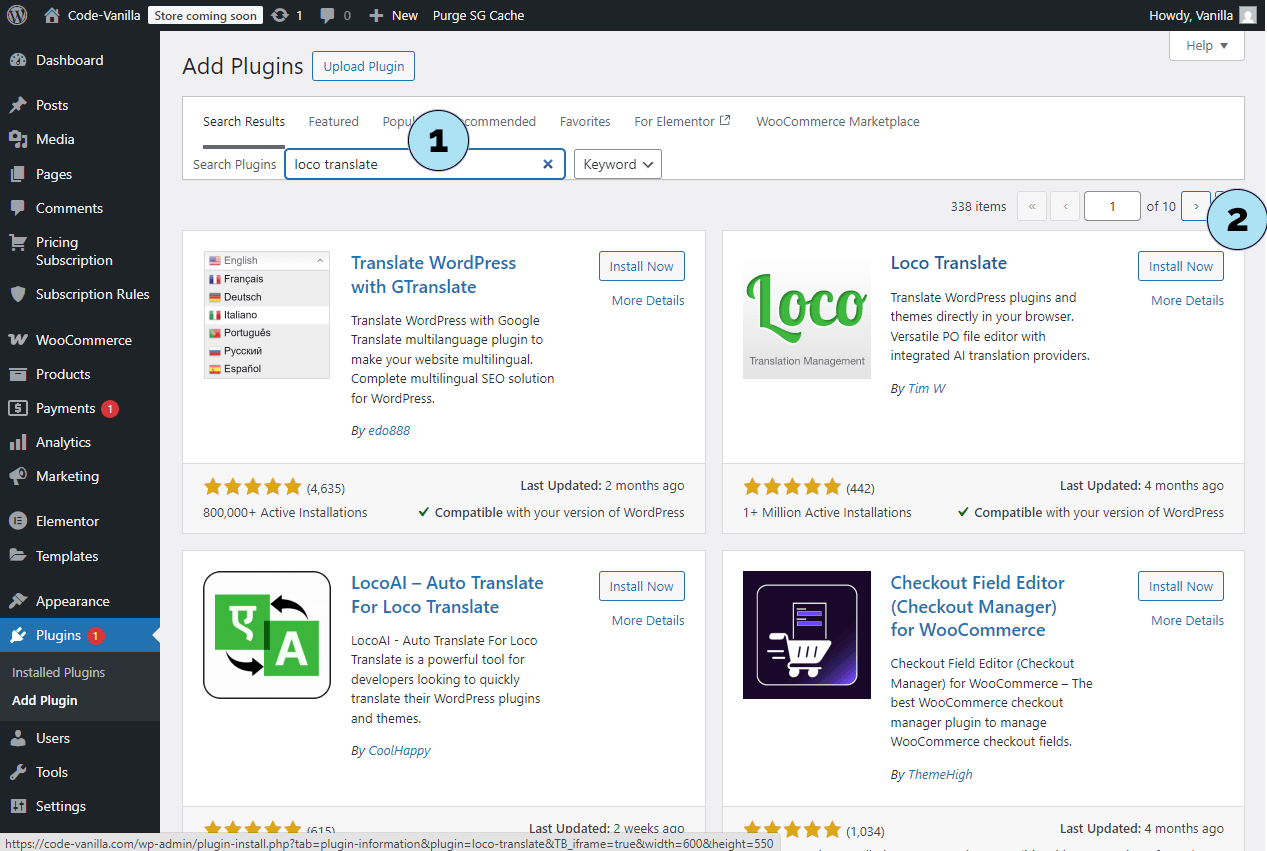
Task: Go to next page of results
Action: pos(1195,206)
